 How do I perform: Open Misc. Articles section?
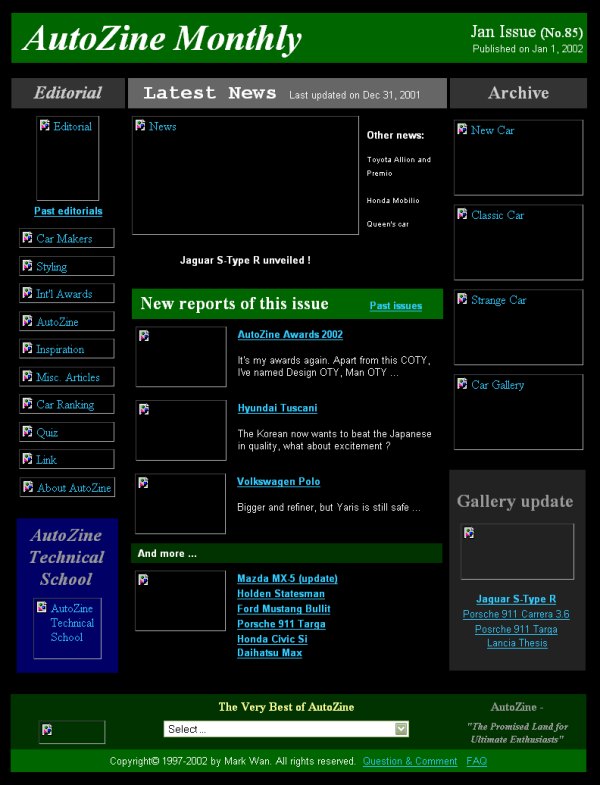(67, 377)
